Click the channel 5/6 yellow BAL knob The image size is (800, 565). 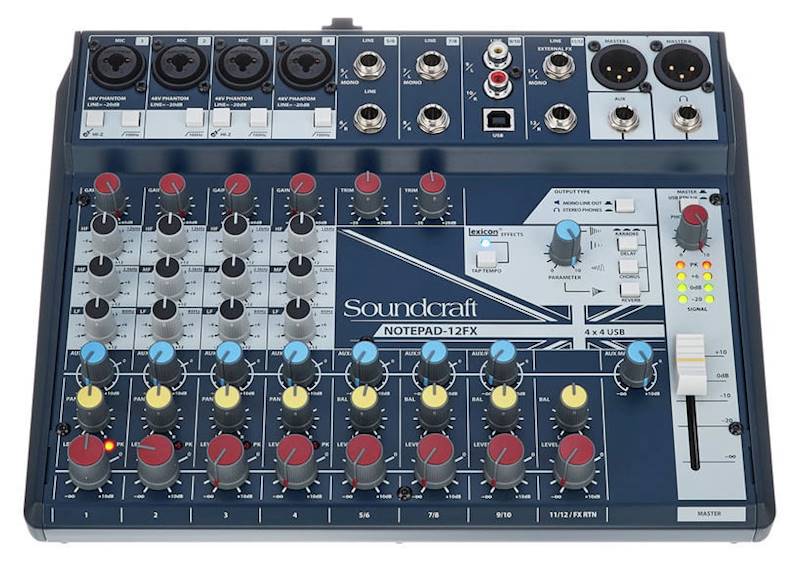(365, 406)
